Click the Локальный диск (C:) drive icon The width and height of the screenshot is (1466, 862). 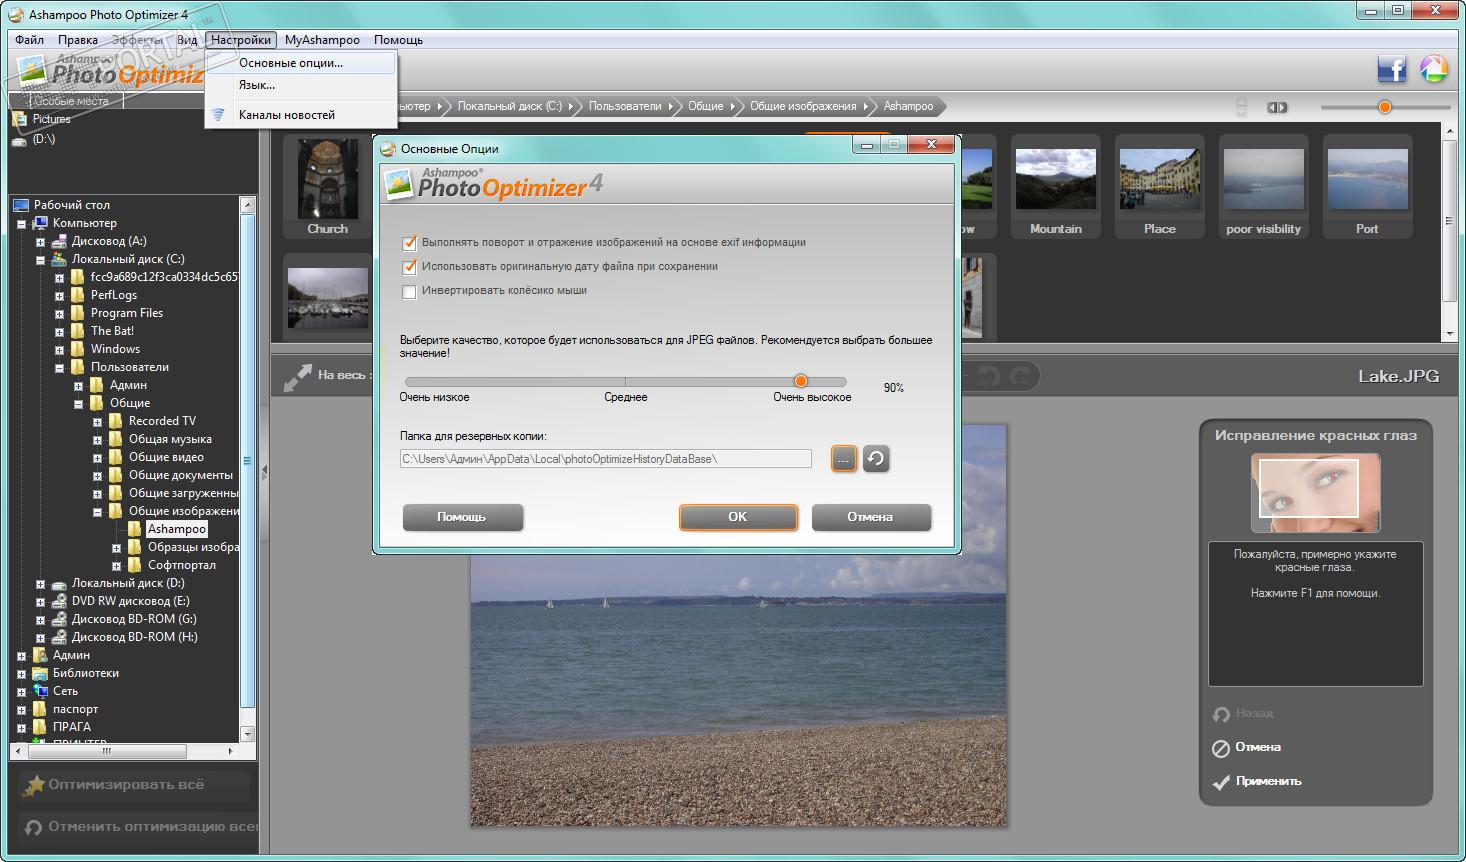(x=59, y=259)
